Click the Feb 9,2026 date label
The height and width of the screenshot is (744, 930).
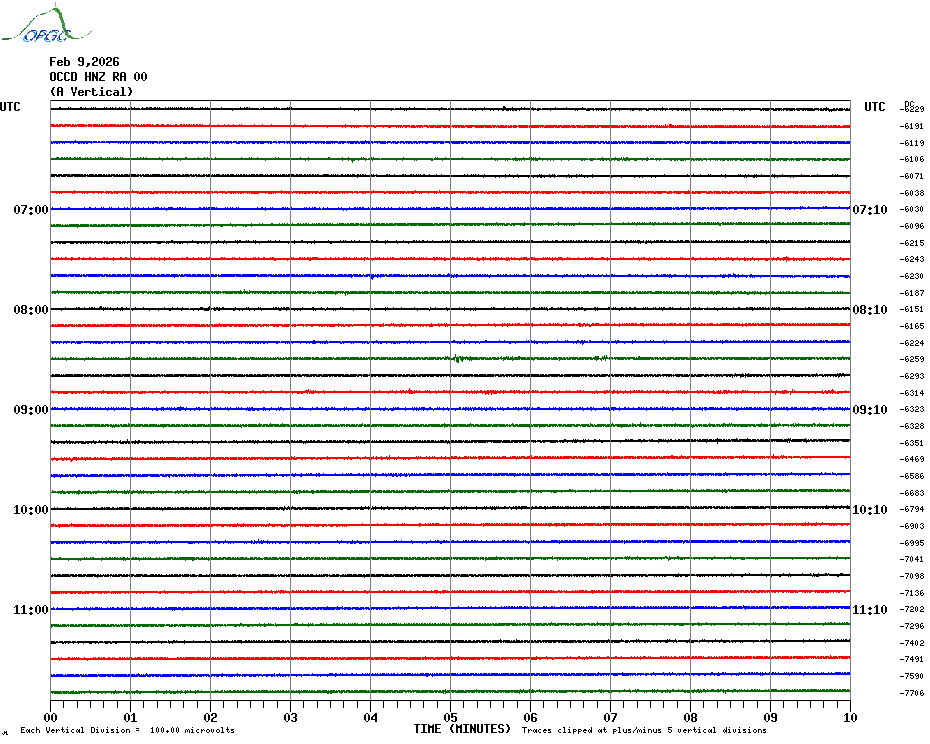[84, 62]
